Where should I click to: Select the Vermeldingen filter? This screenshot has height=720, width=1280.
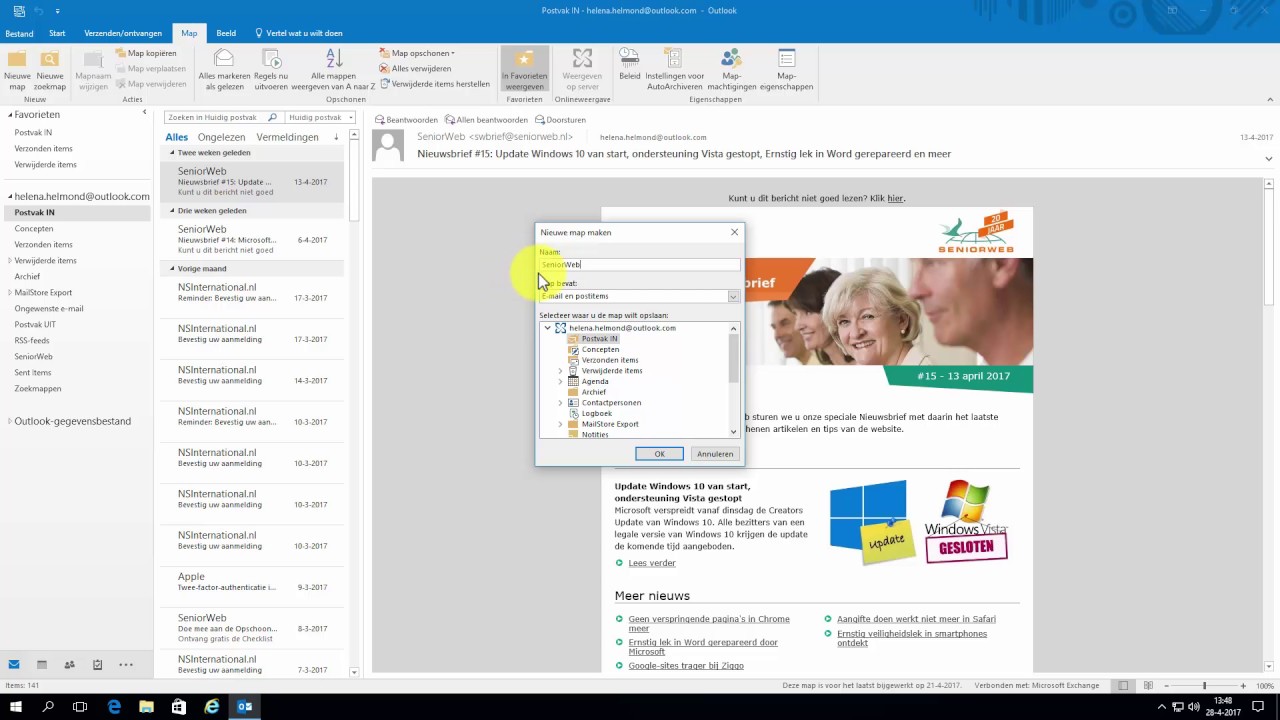[288, 137]
